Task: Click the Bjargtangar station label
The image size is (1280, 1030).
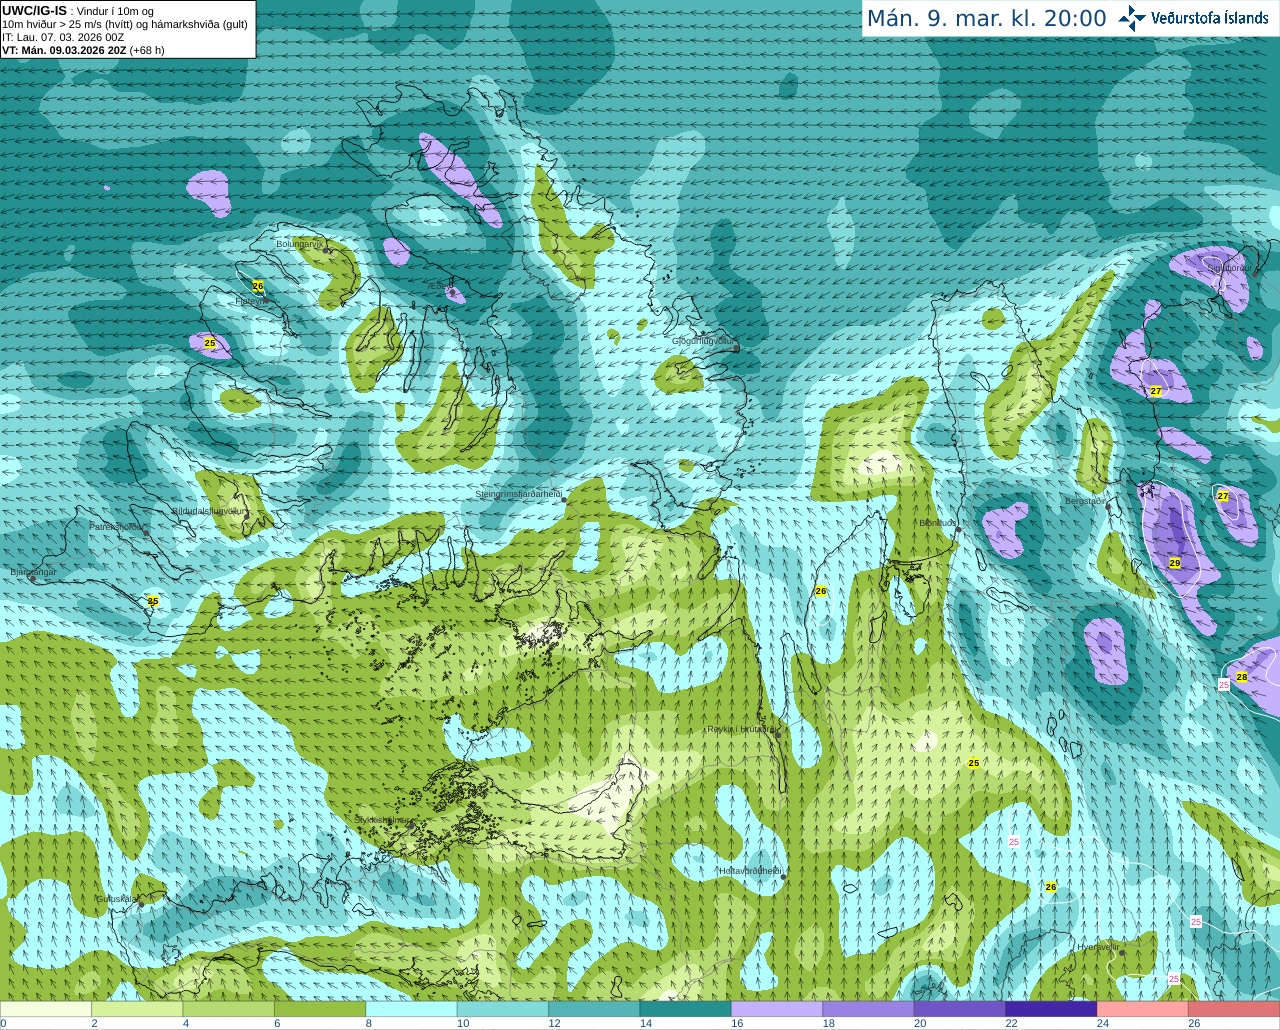Action: pyautogui.click(x=33, y=573)
